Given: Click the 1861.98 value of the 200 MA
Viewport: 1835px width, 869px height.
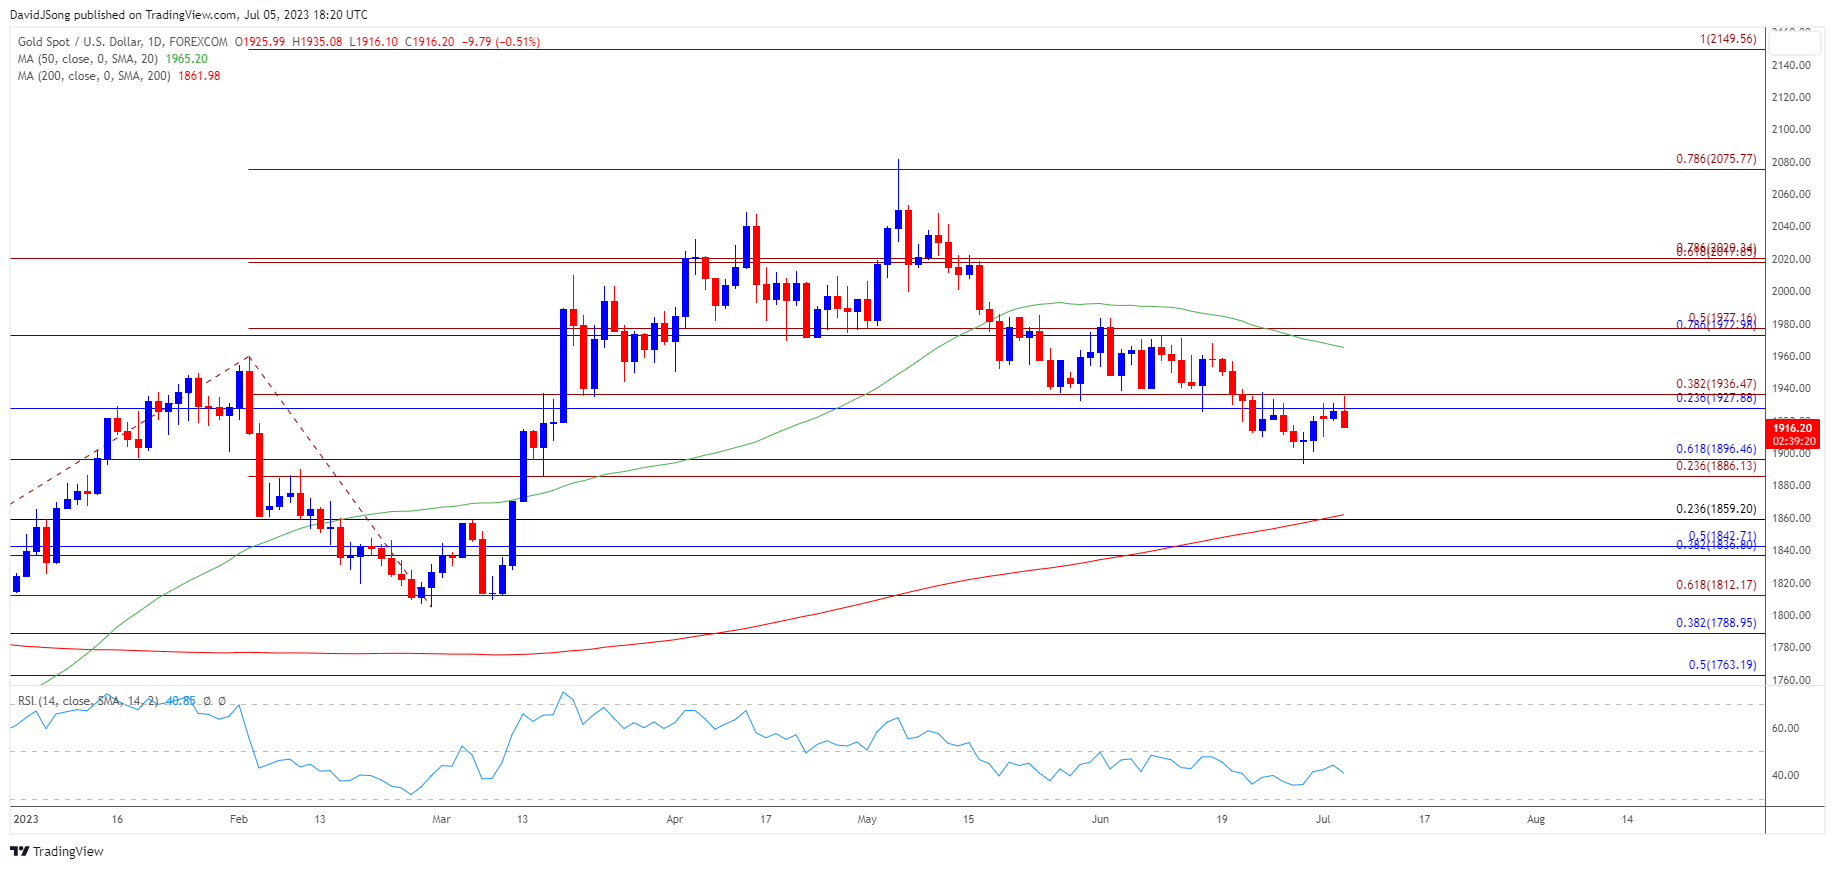Looking at the screenshot, I should pos(199,76).
